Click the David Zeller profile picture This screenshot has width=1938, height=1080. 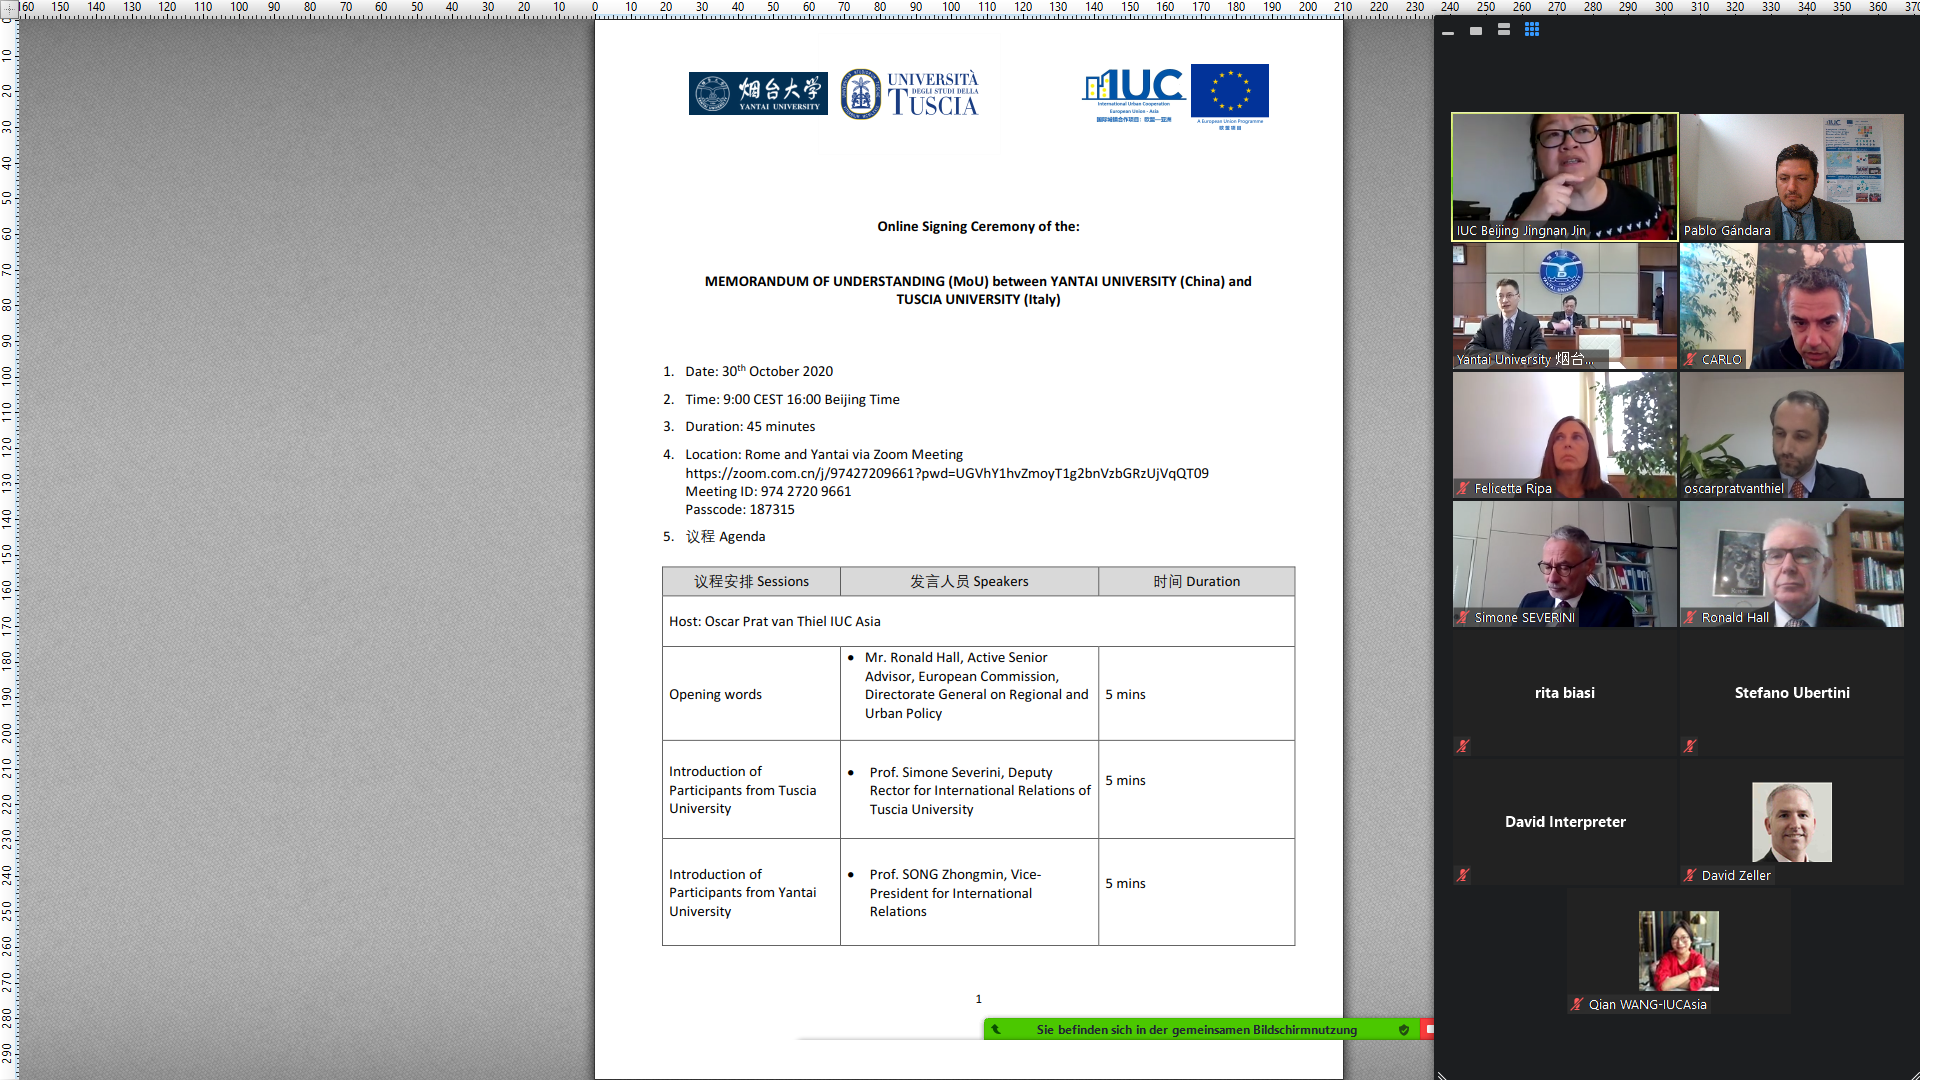click(1791, 821)
